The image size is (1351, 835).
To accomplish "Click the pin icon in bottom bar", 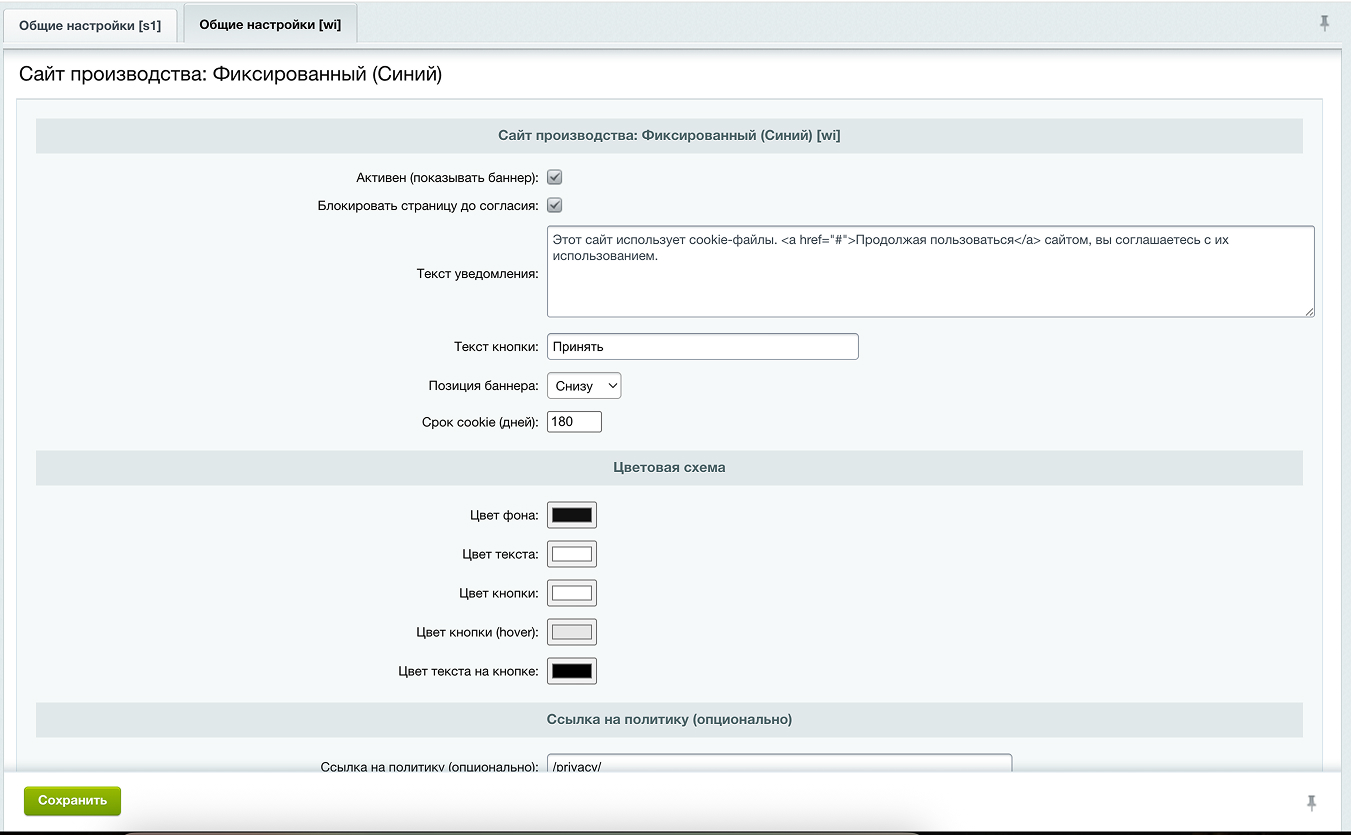I will pos(1311,802).
